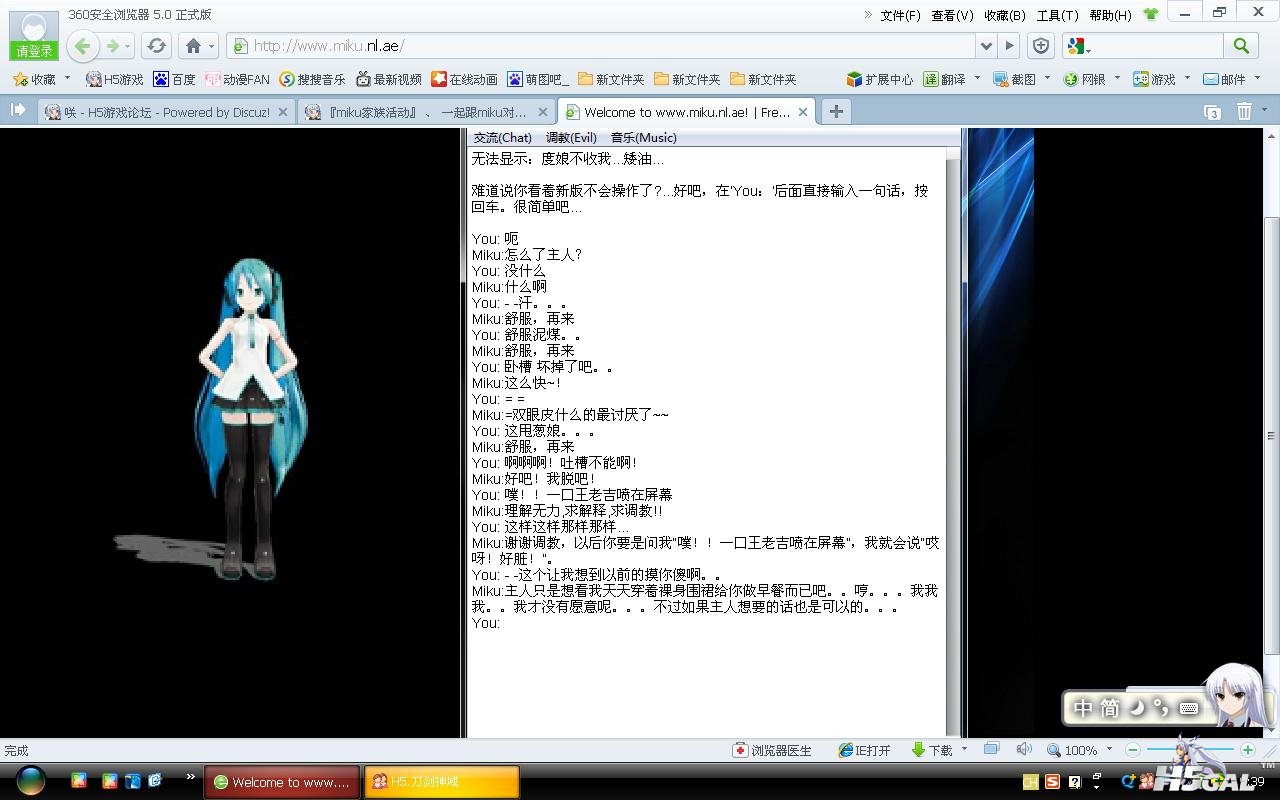1280x800 pixels.
Task: Switch to the H5游戏论坛 Discuz tab
Action: click(x=166, y=112)
